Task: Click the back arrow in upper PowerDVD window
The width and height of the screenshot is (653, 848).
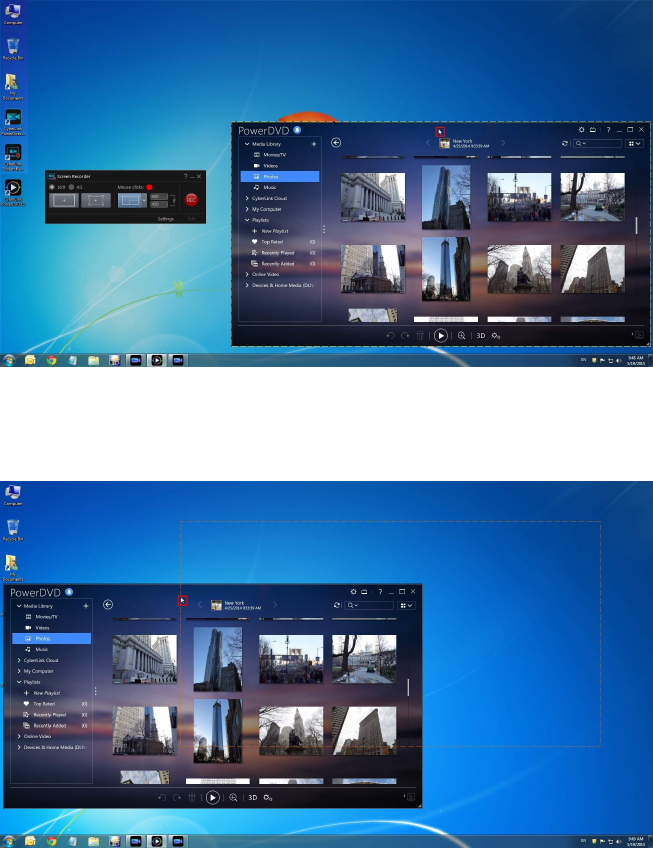Action: pyautogui.click(x=336, y=142)
